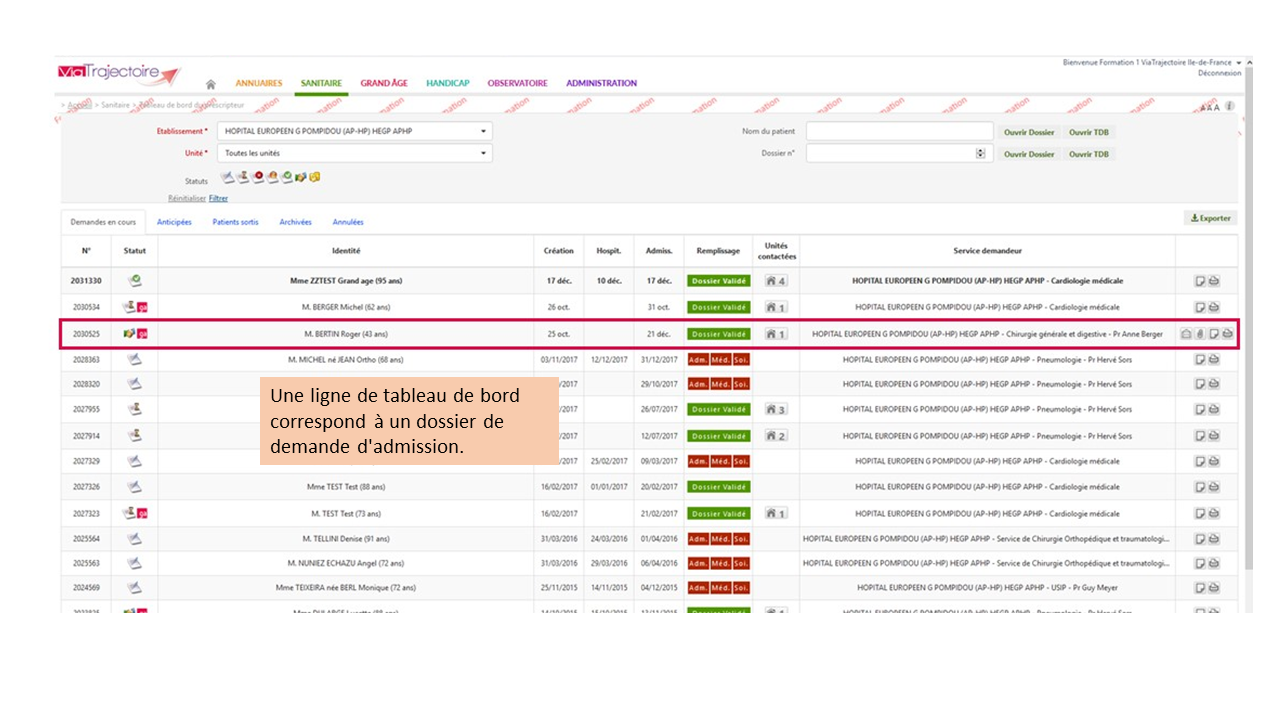Click the Exporter button
Image resolution: width=1280 pixels, height=720 pixels.
click(1210, 218)
